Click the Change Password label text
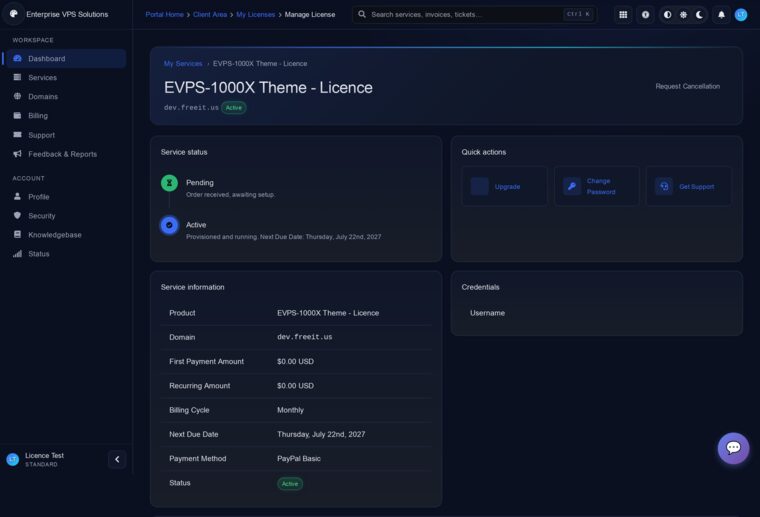Image resolution: width=760 pixels, height=517 pixels. tap(601, 186)
